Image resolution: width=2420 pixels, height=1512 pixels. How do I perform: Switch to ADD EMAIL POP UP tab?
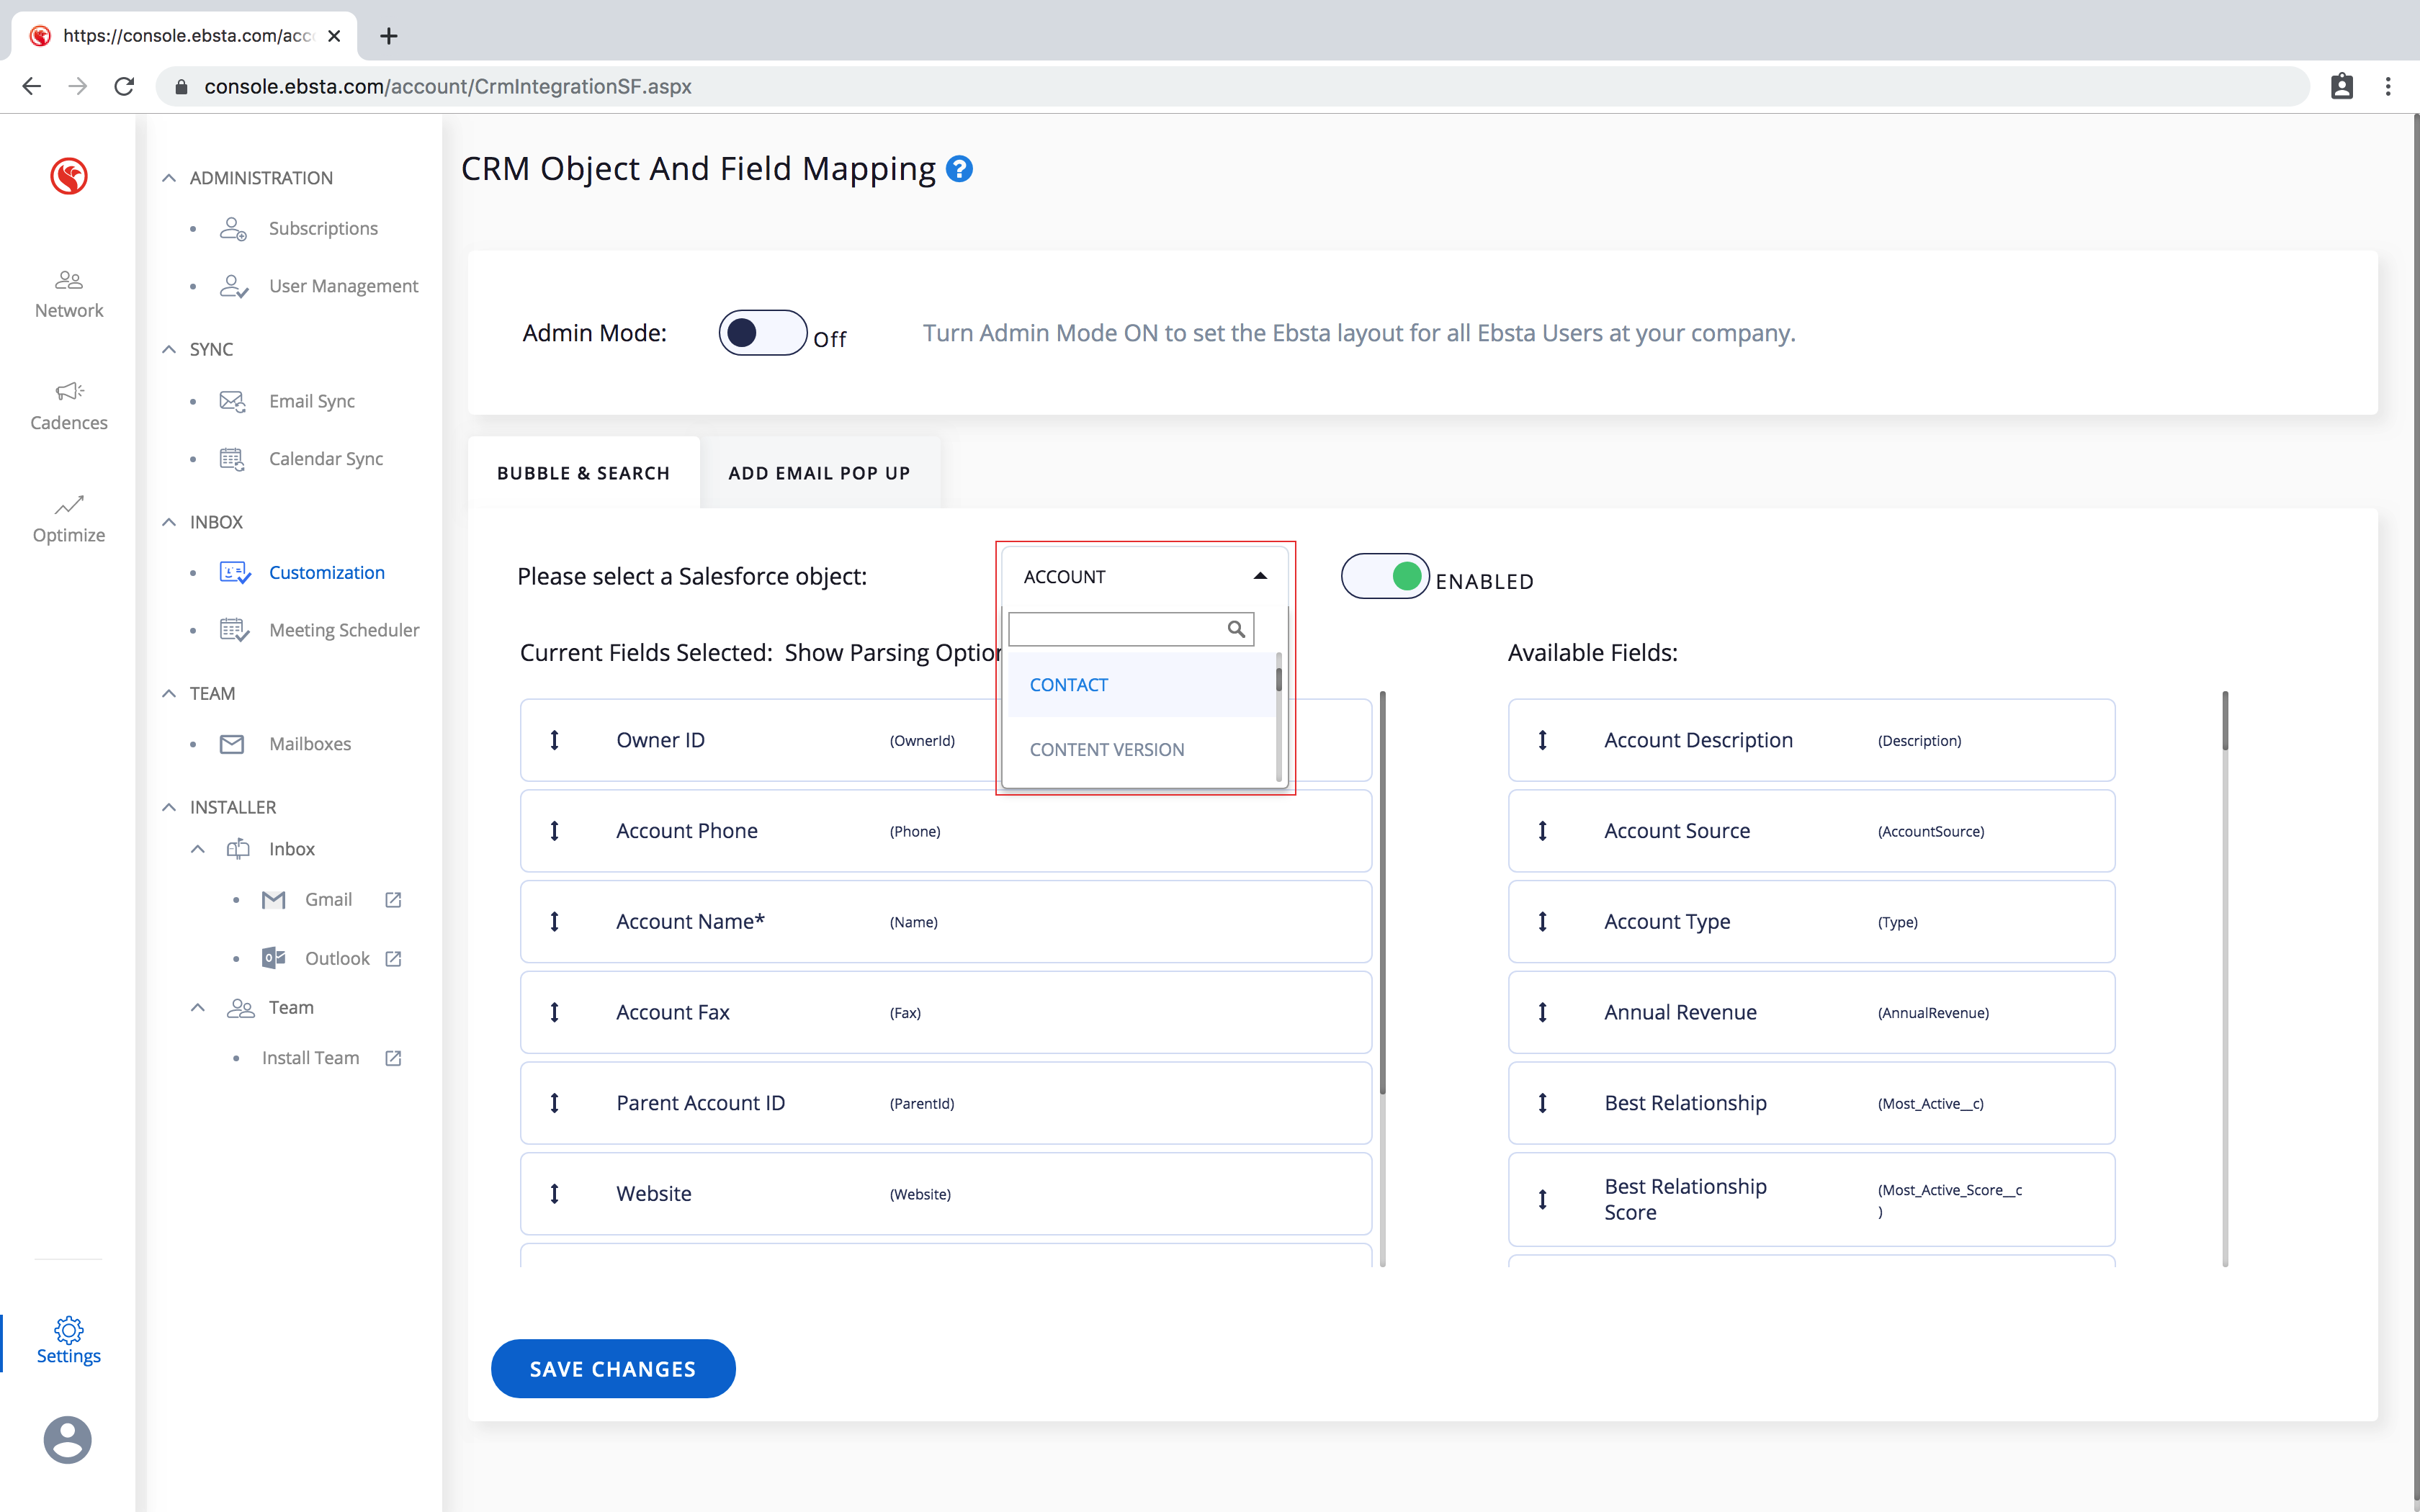[819, 473]
